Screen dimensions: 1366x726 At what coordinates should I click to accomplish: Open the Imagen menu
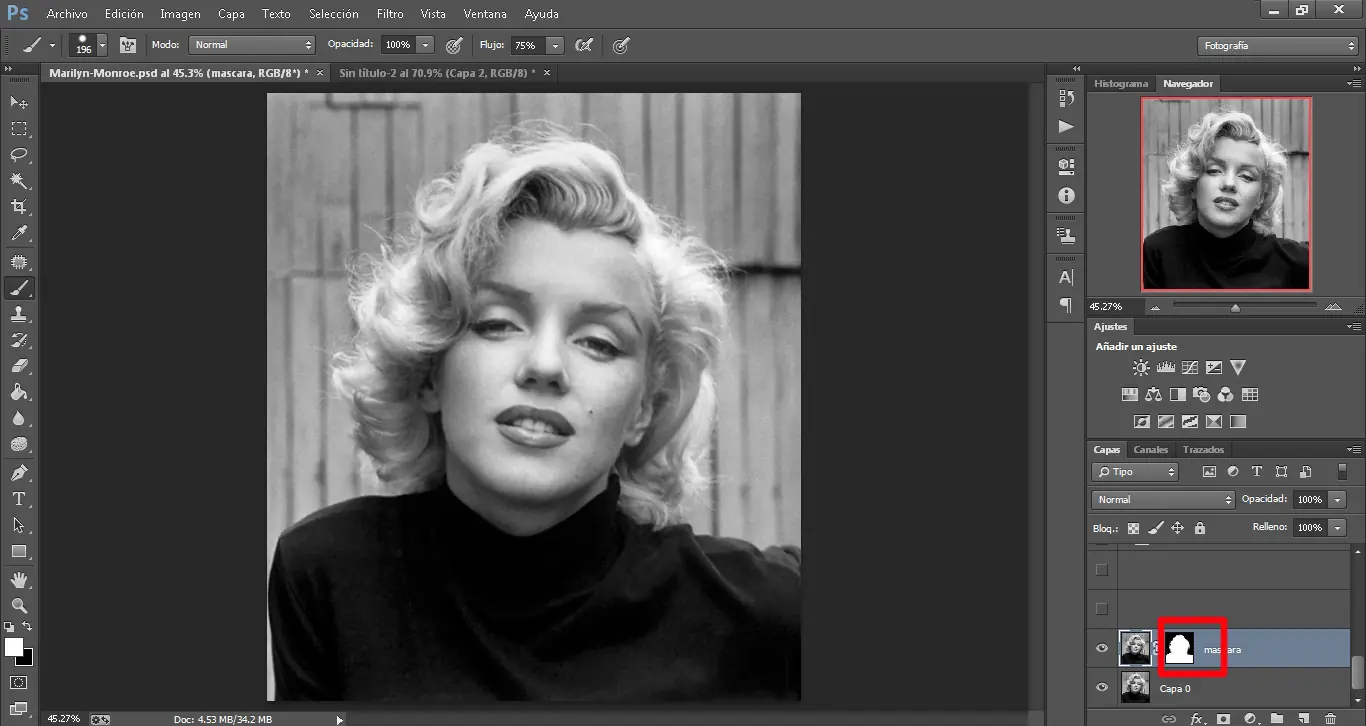[x=180, y=14]
